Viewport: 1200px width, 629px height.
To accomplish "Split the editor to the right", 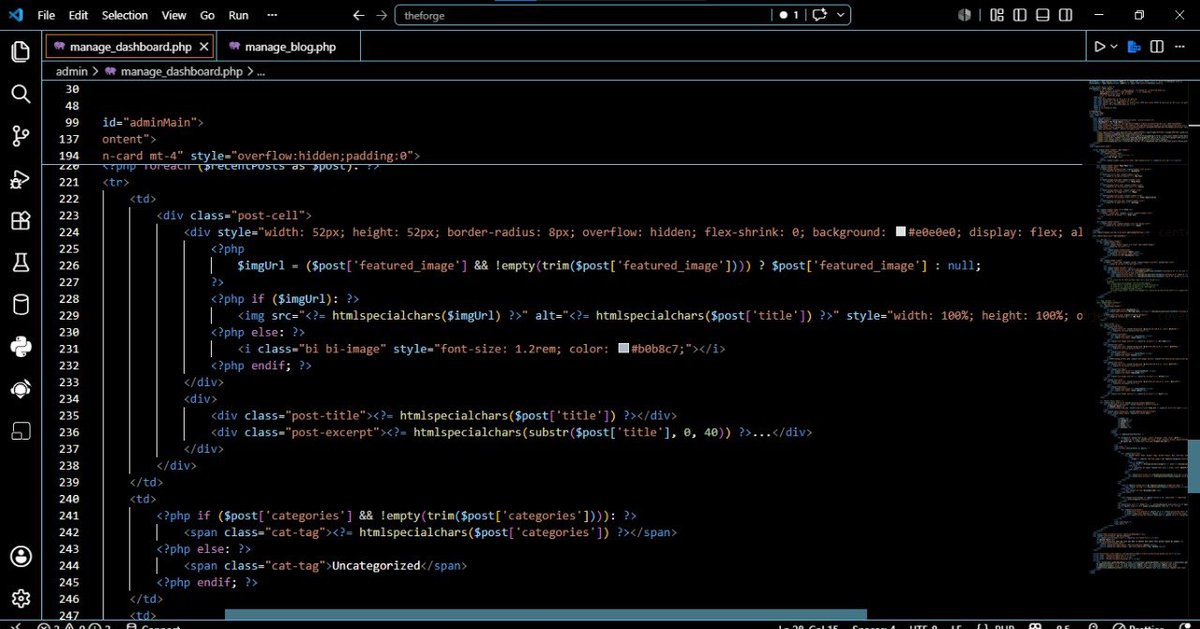I will [x=1157, y=47].
